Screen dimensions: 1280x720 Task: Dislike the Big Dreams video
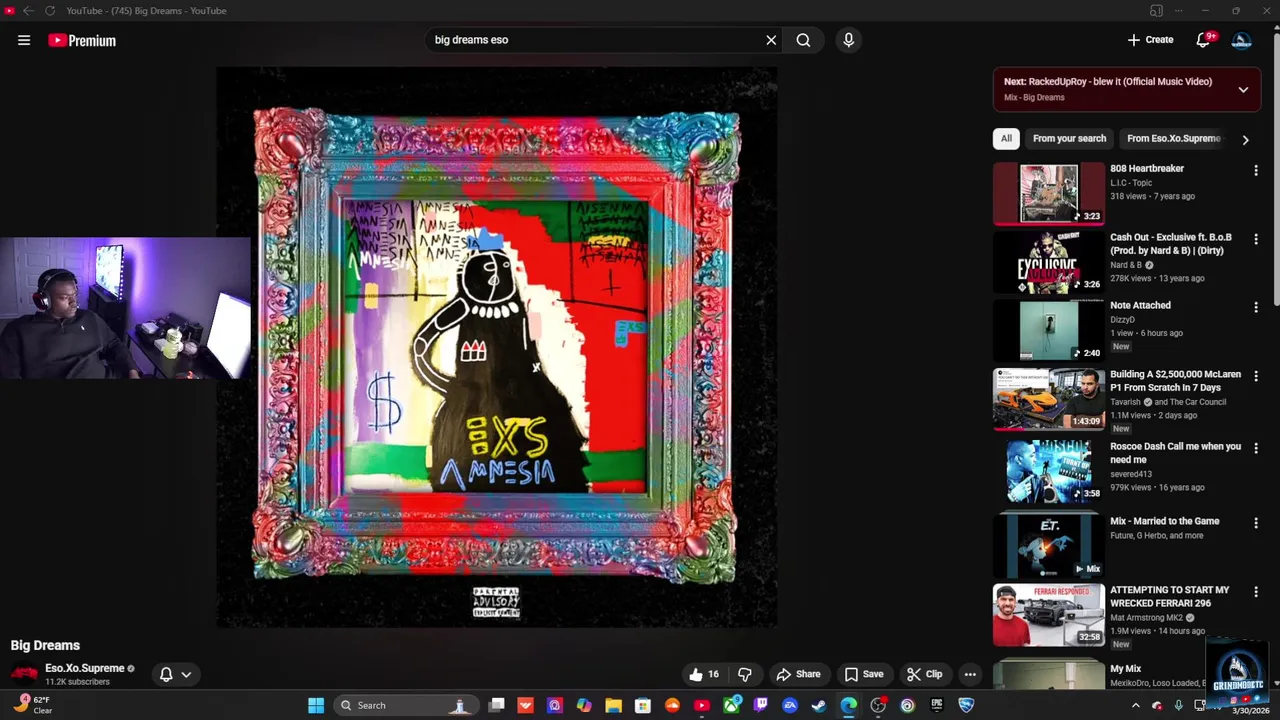click(744, 675)
